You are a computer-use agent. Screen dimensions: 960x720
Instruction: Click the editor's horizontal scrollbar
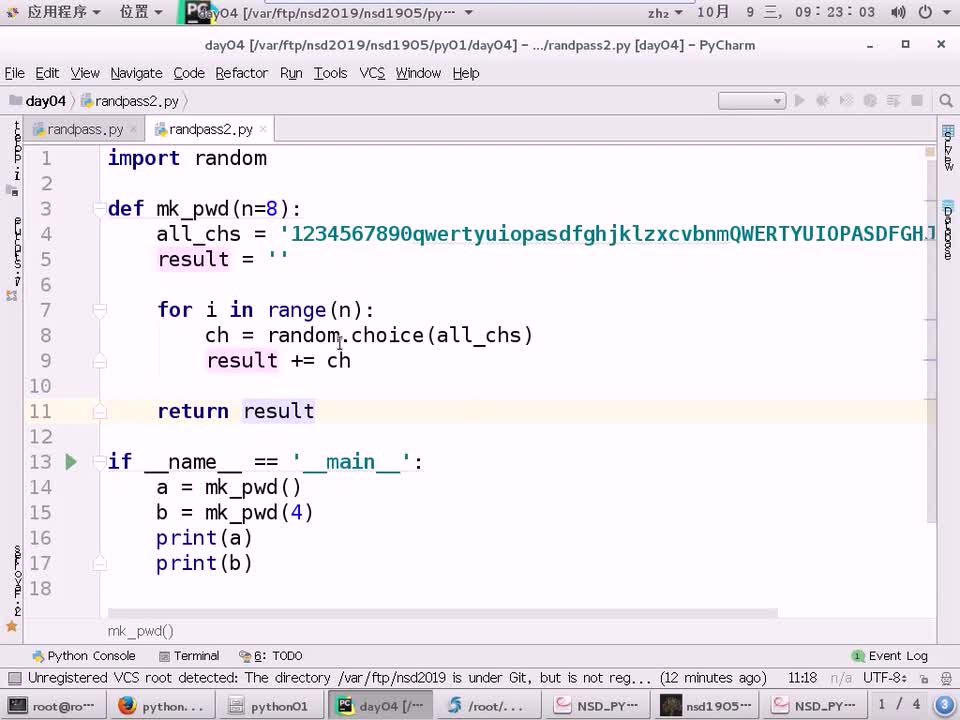pyautogui.click(x=443, y=613)
